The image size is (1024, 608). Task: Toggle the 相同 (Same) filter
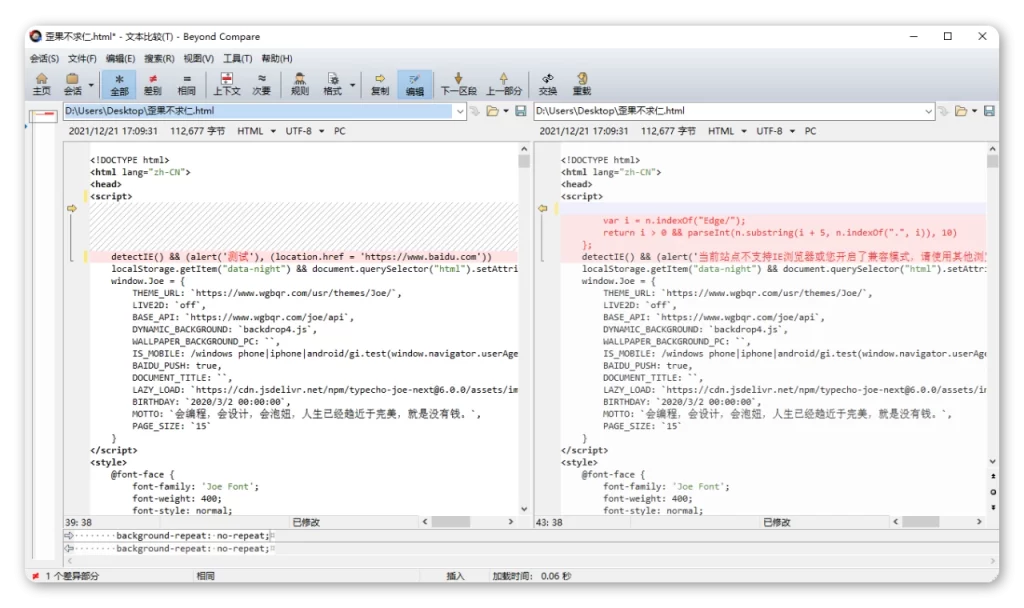[186, 84]
